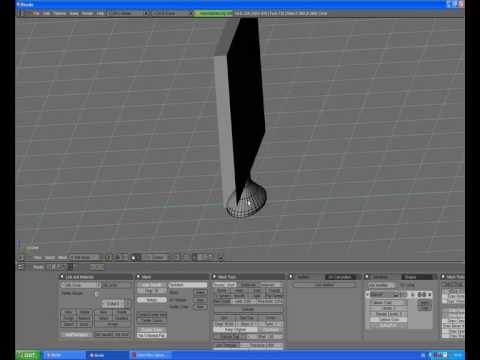Open the File menu in top header
The width and height of the screenshot is (480, 360).
pos(36,14)
